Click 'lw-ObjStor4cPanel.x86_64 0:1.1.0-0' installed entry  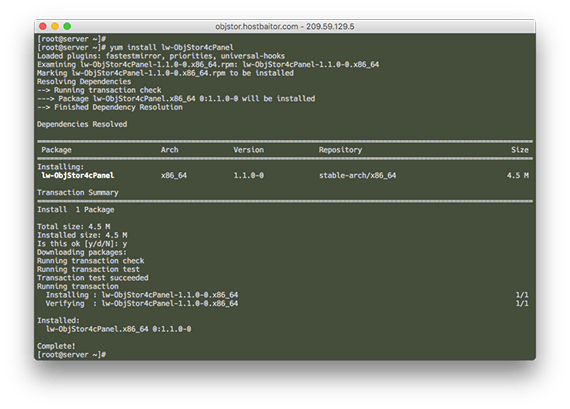click(119, 329)
